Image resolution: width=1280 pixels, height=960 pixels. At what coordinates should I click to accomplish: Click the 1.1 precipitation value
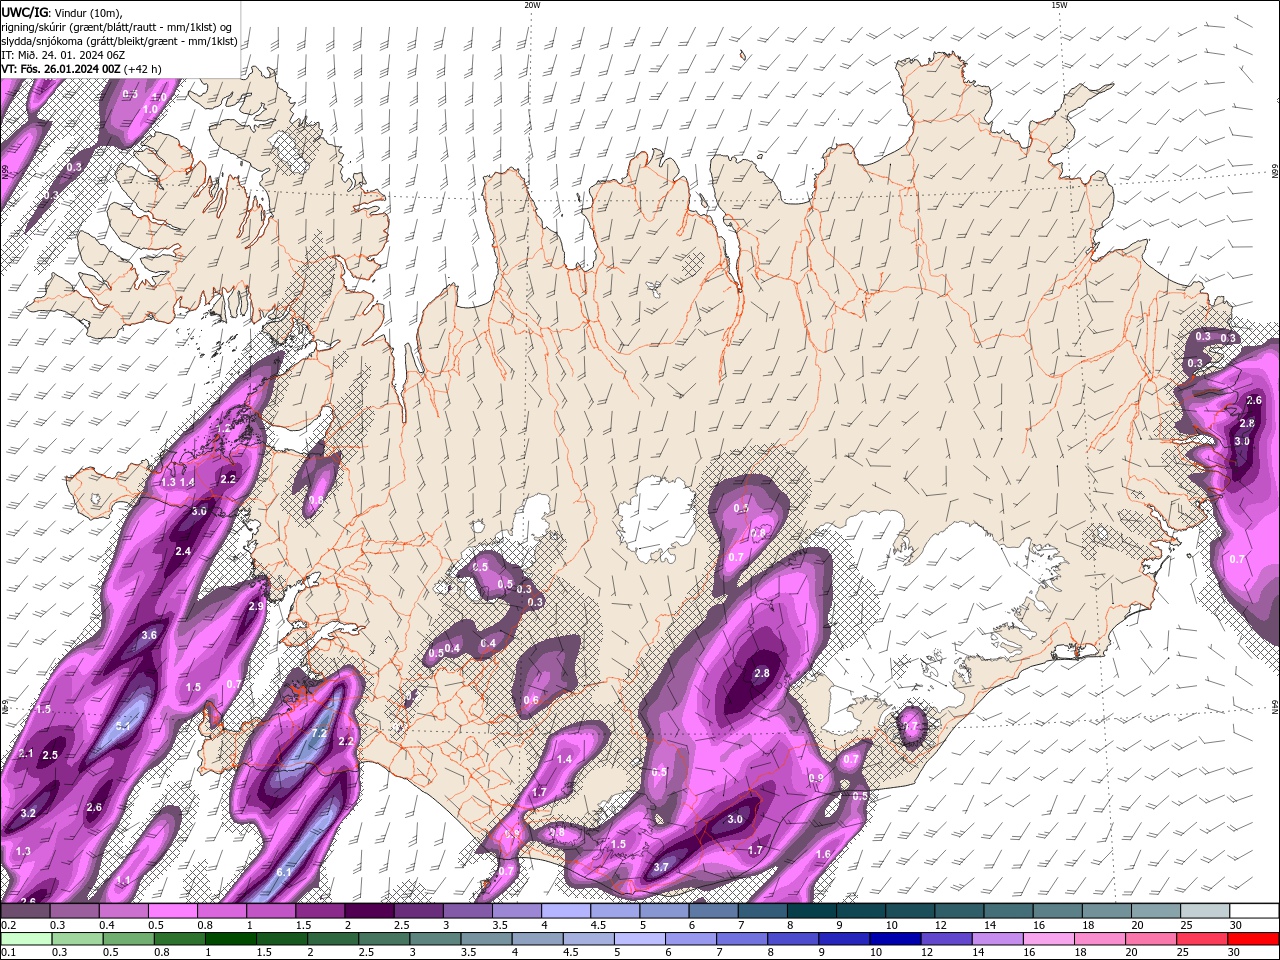(x=124, y=880)
